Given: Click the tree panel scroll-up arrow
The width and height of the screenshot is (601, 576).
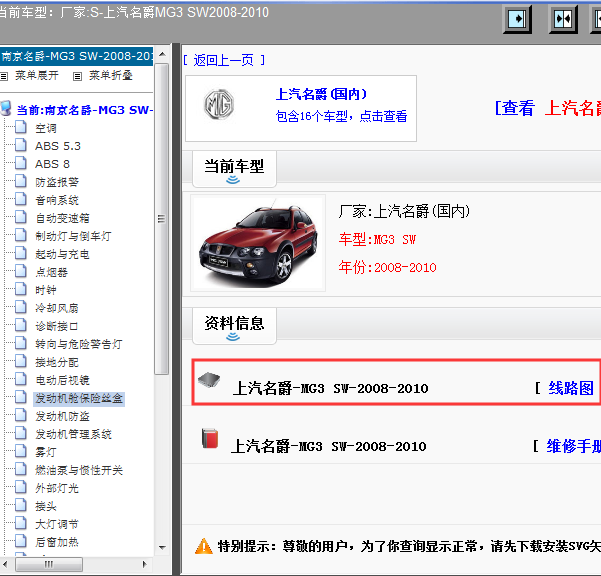Looking at the screenshot, I should click(x=162, y=54).
